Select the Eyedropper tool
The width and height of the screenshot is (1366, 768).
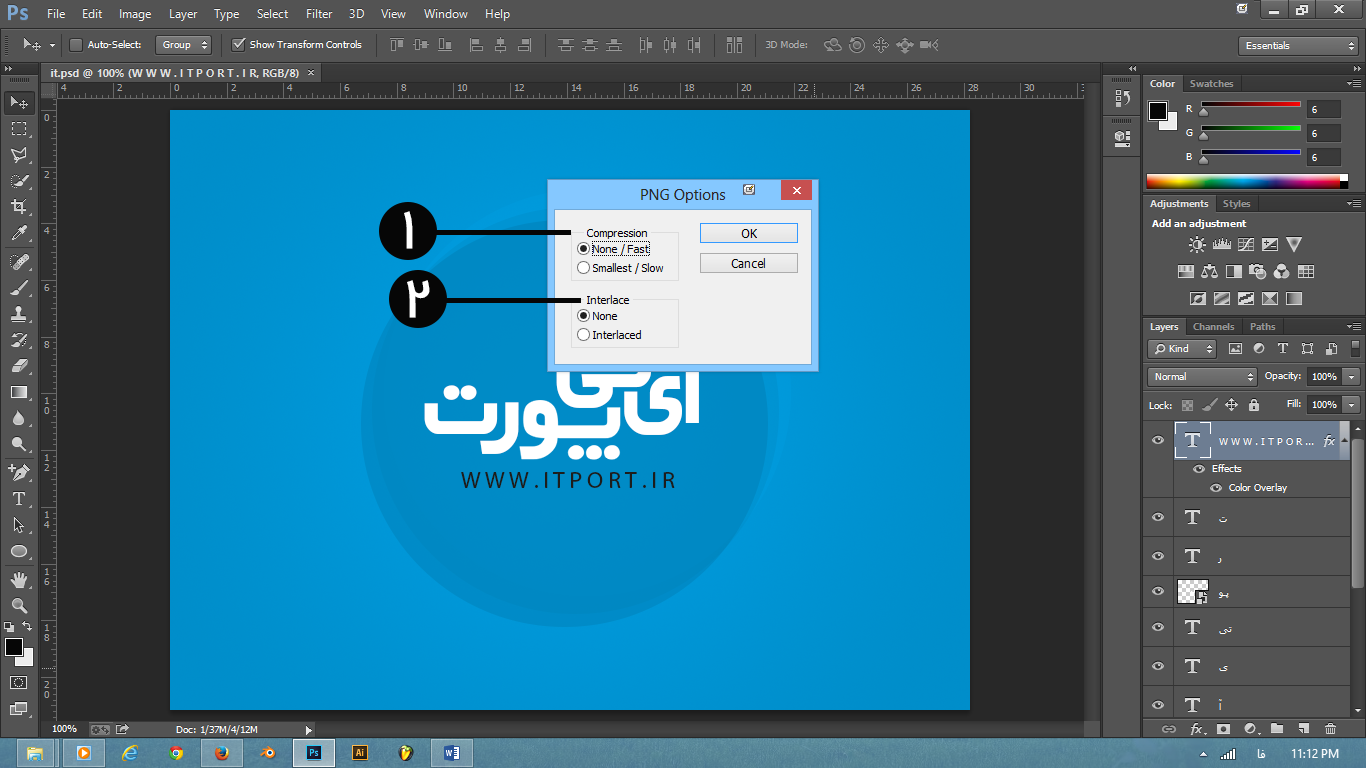click(19, 233)
